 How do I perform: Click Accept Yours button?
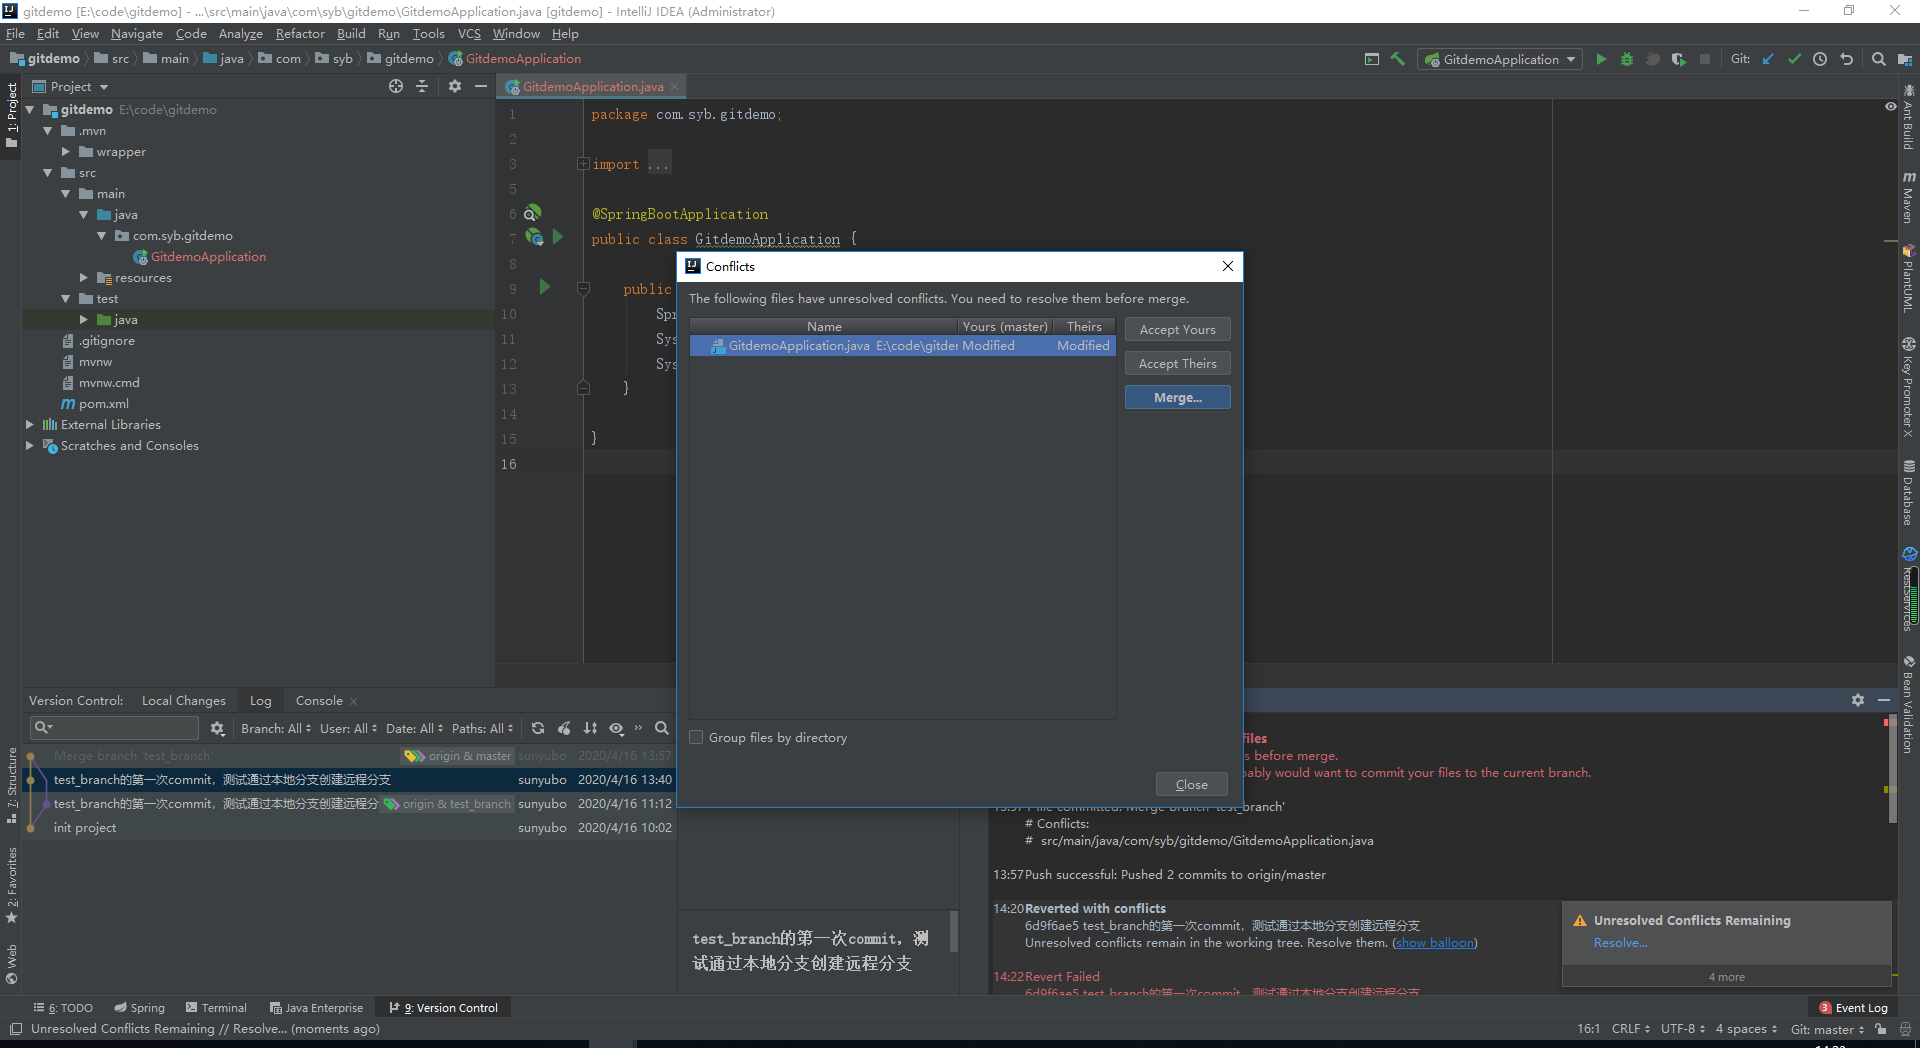tap(1177, 329)
